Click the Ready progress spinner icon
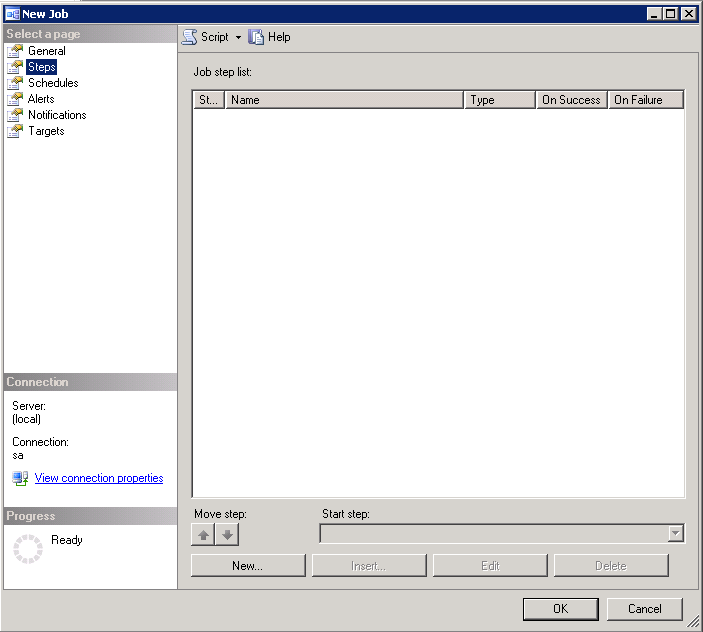 [x=28, y=549]
